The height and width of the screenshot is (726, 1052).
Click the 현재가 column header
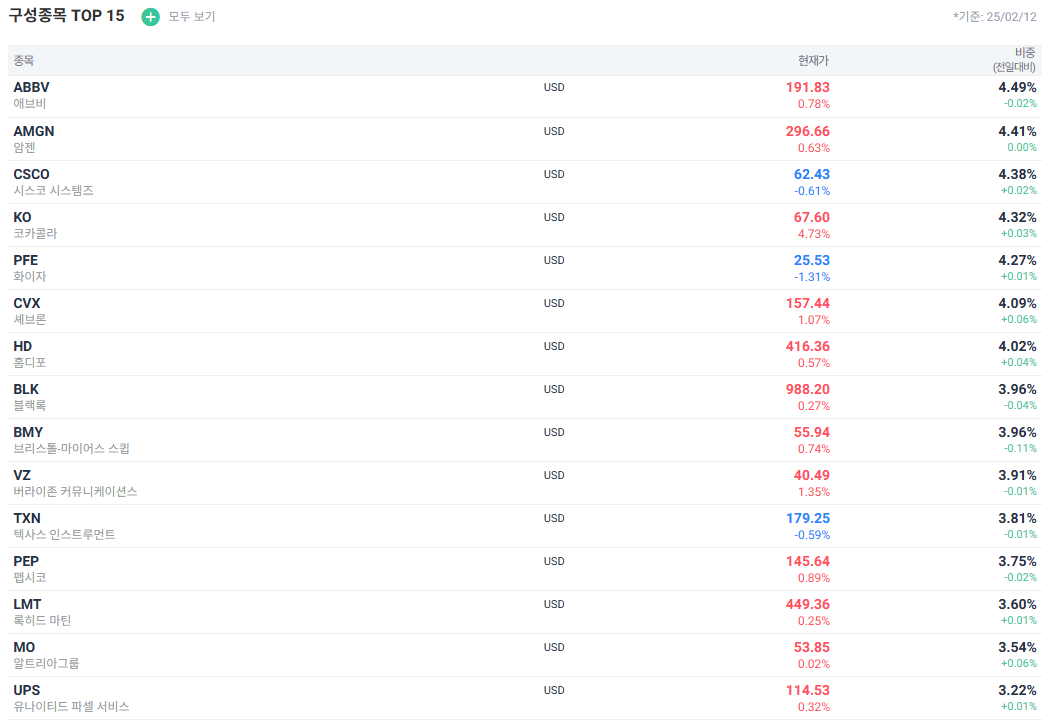[x=813, y=60]
